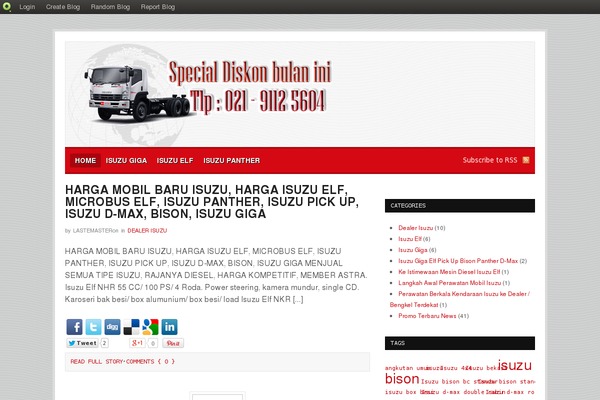Click the large 'isuzu' tag
This screenshot has width=600, height=400.
click(515, 365)
